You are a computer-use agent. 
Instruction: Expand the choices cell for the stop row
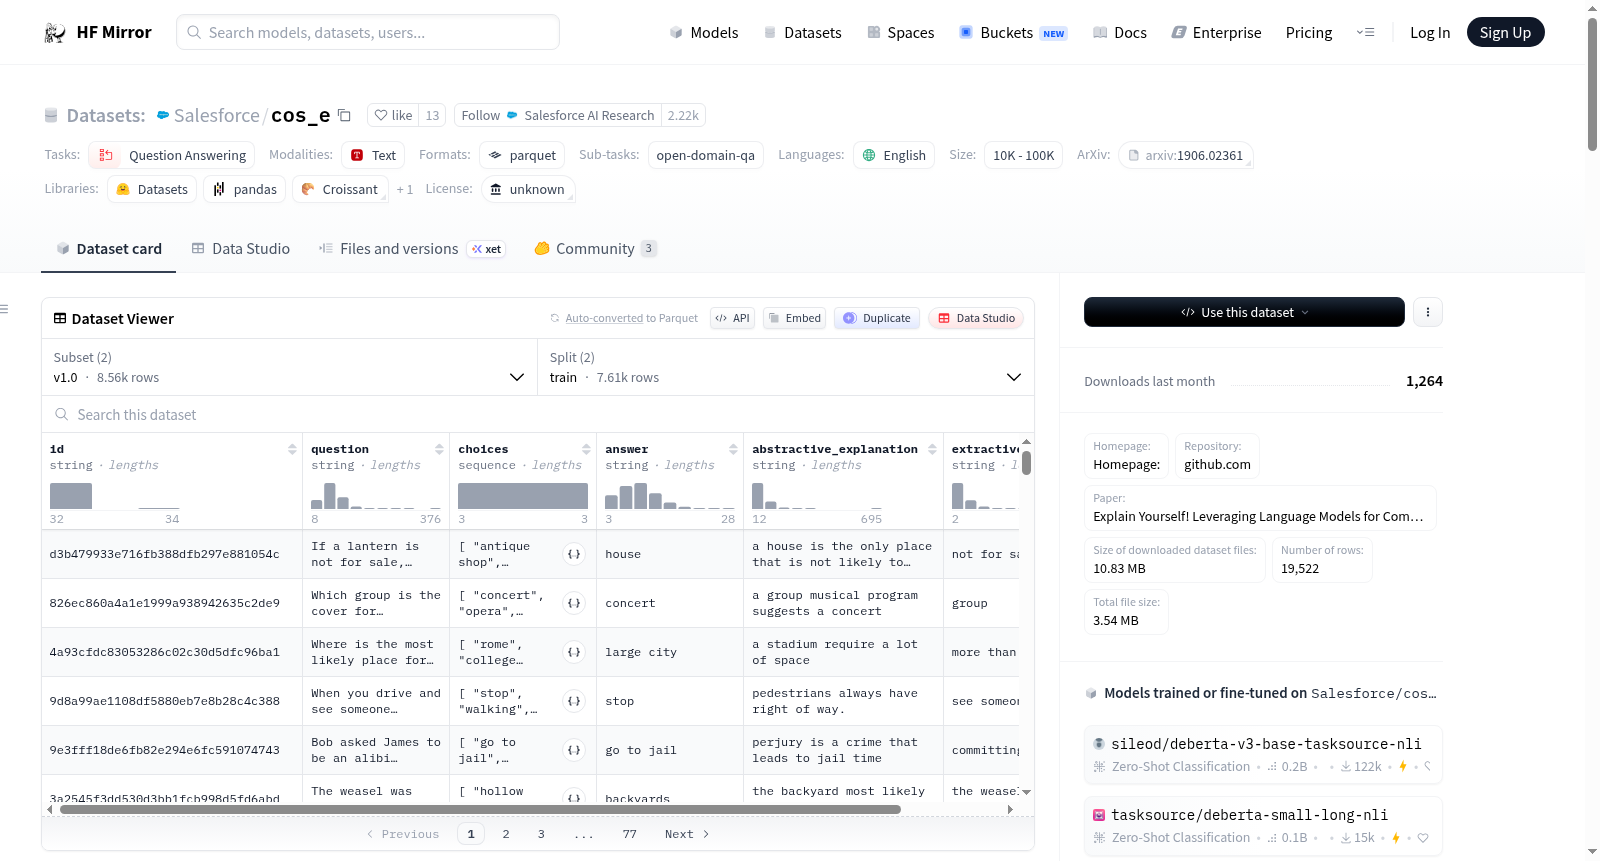(x=574, y=701)
